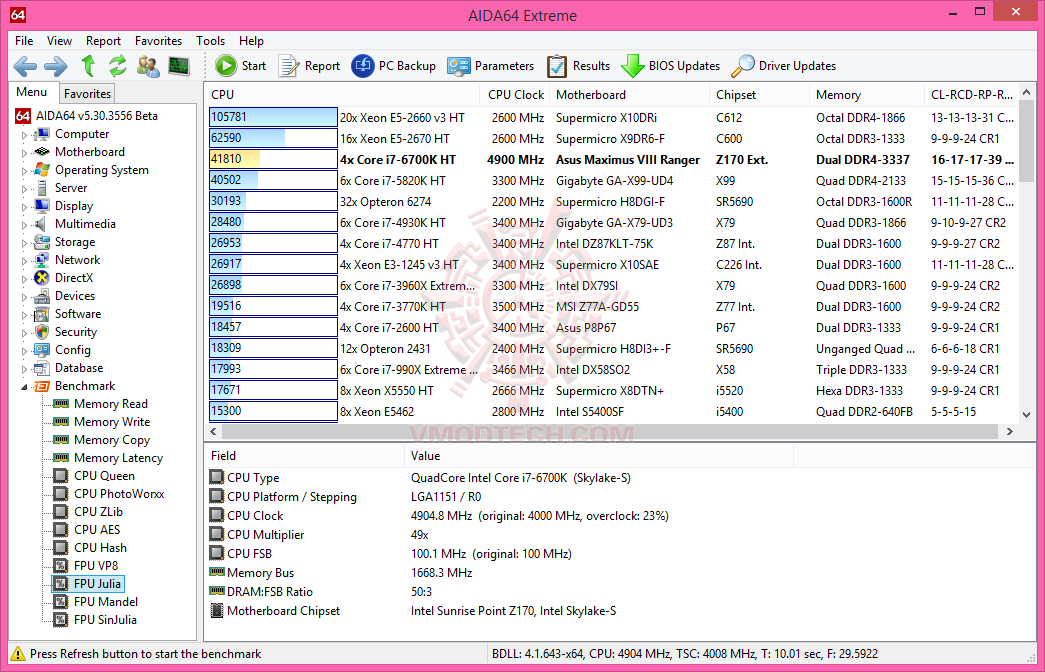
Task: Expand the Motherboard tree node
Action: (25, 153)
